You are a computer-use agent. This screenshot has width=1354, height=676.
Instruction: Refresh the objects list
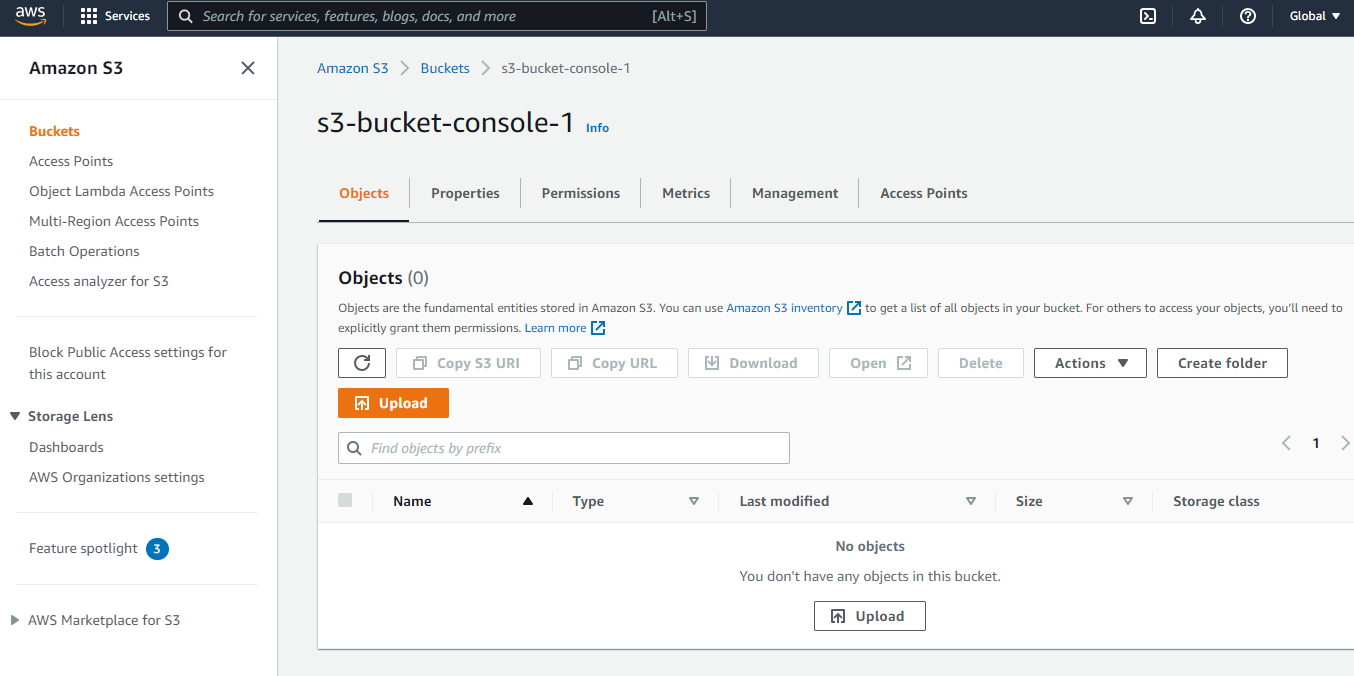(361, 362)
